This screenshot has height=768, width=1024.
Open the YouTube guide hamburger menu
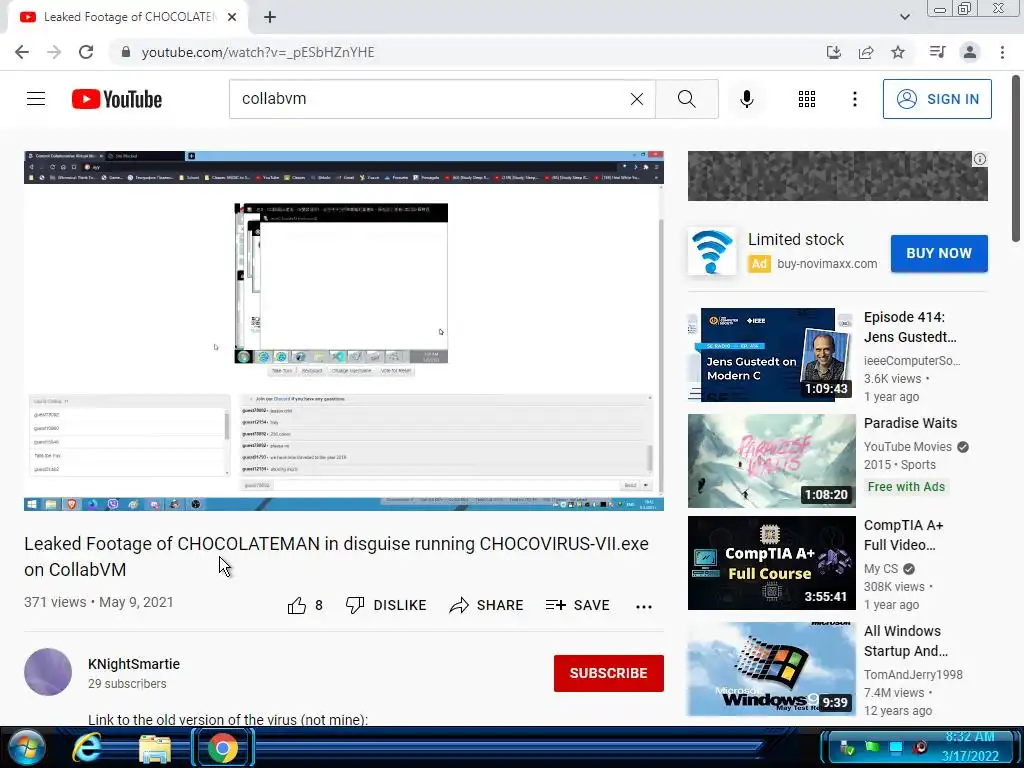[36, 99]
